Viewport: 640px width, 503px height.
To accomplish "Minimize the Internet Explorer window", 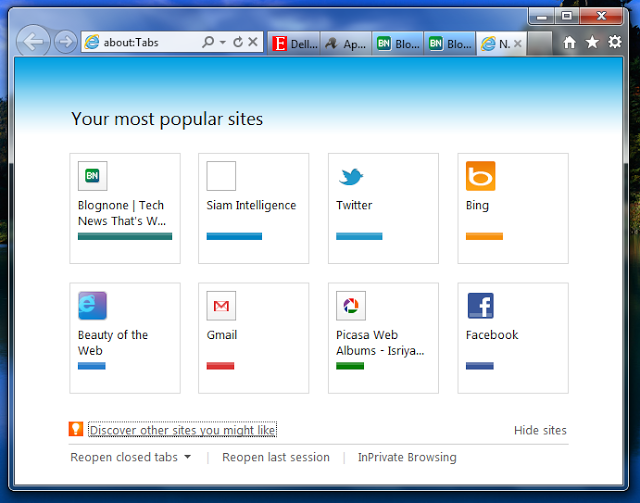I will click(x=541, y=16).
